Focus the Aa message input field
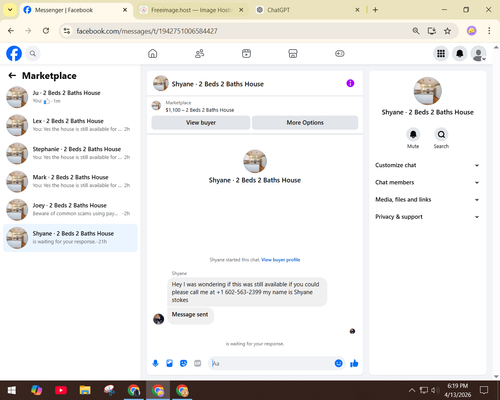 (272, 363)
